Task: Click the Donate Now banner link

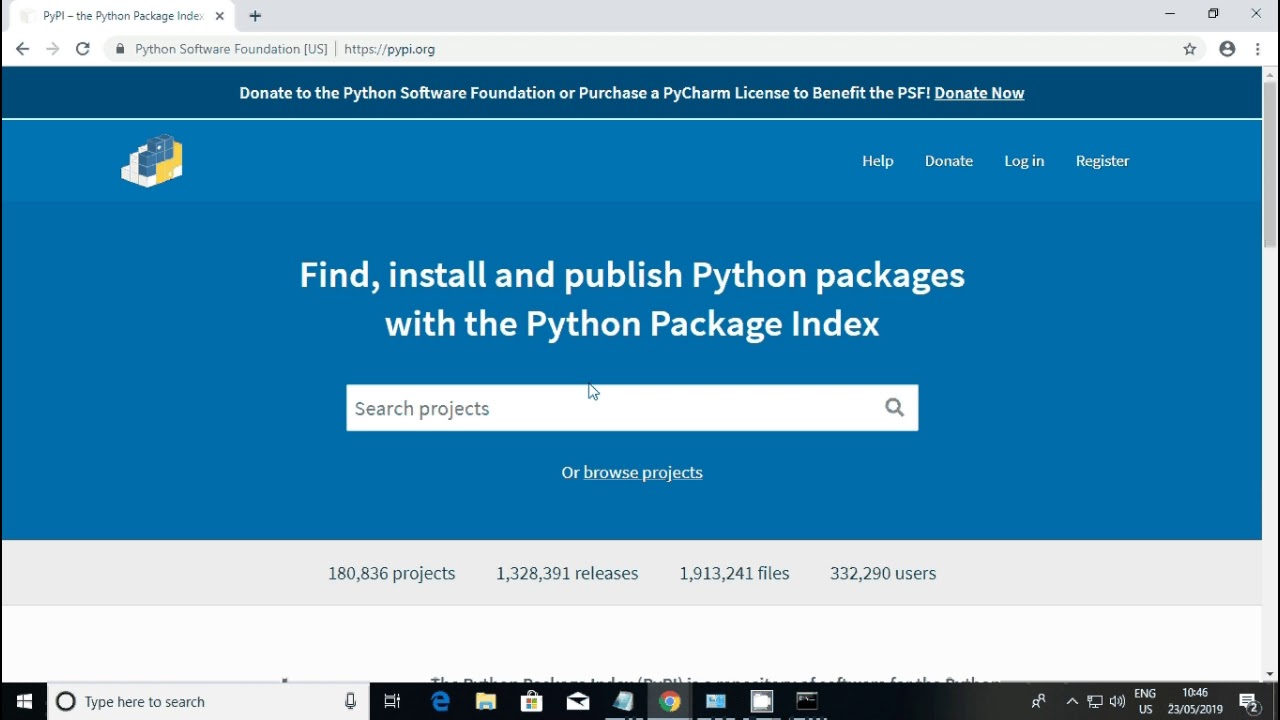Action: [979, 93]
